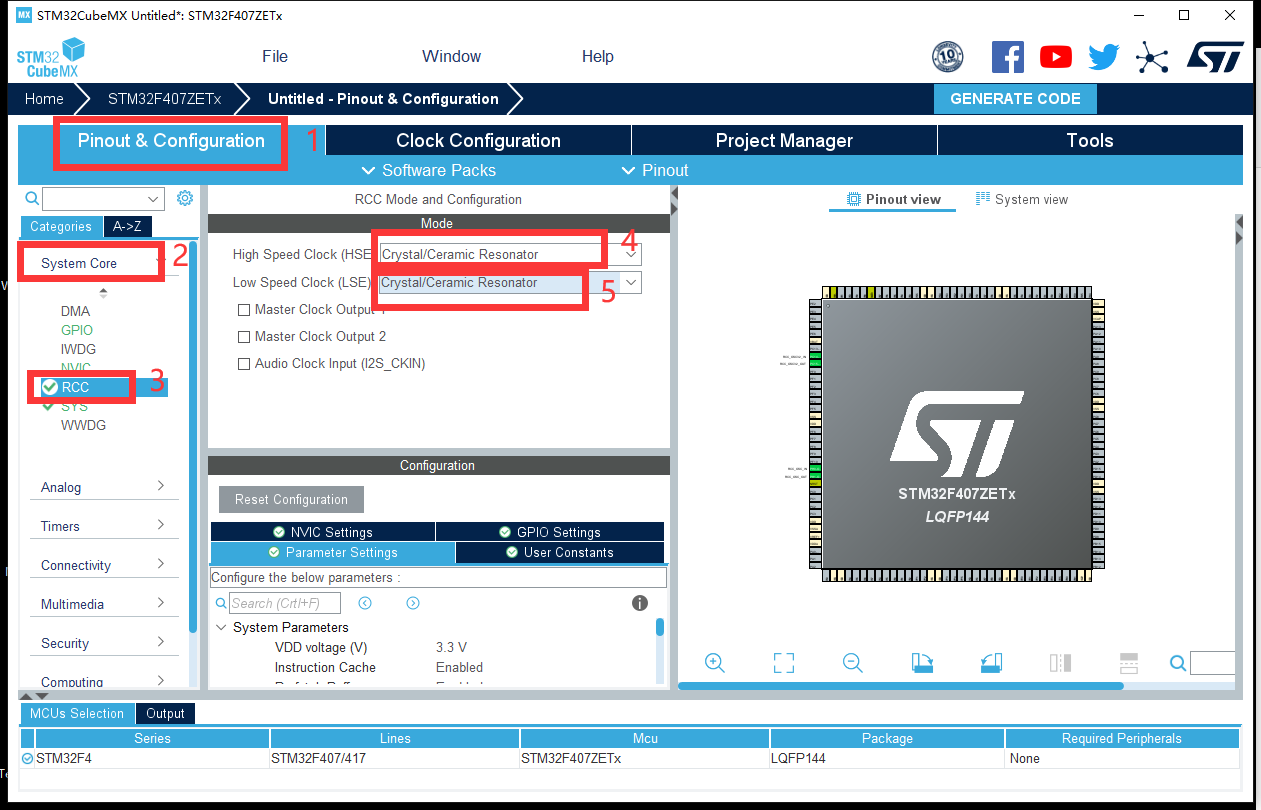Switch to Clock Configuration tab
1261x810 pixels.
pos(478,140)
